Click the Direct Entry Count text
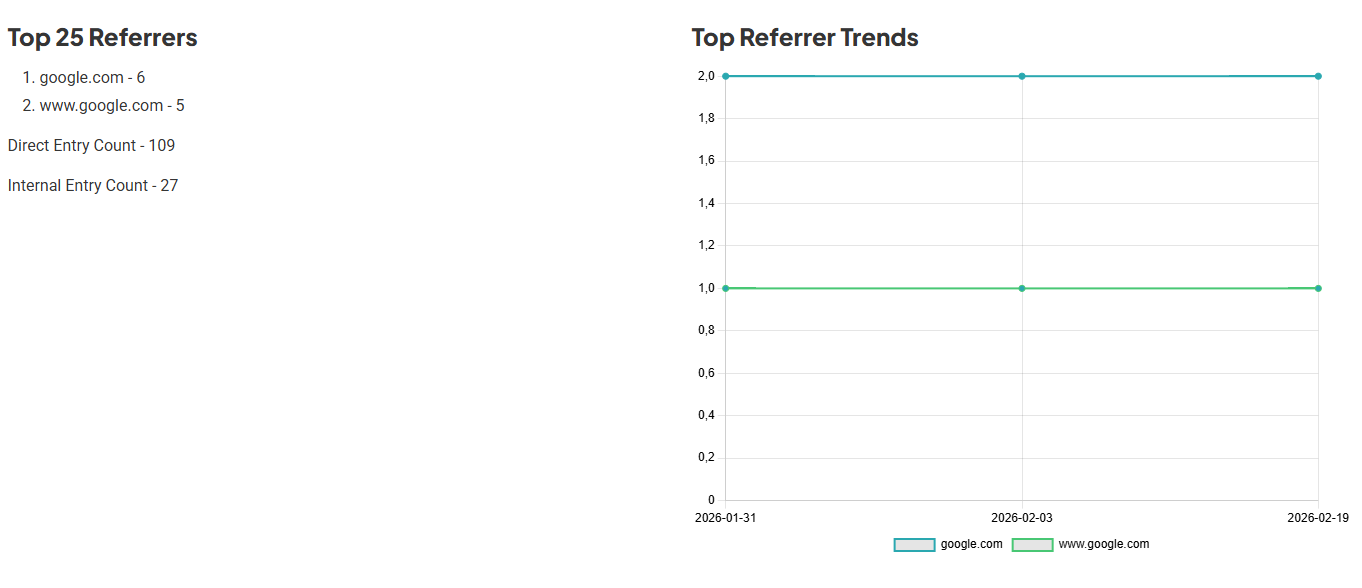 pyautogui.click(x=91, y=146)
